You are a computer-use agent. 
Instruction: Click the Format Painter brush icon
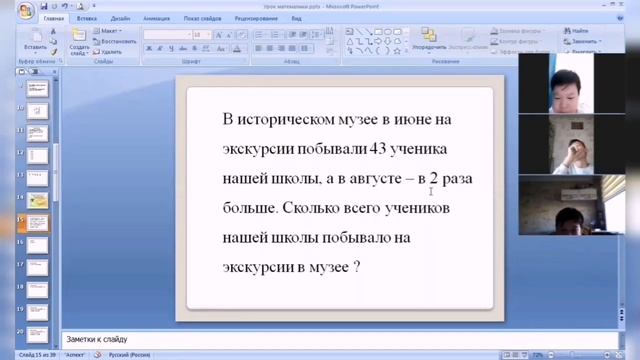[53, 52]
